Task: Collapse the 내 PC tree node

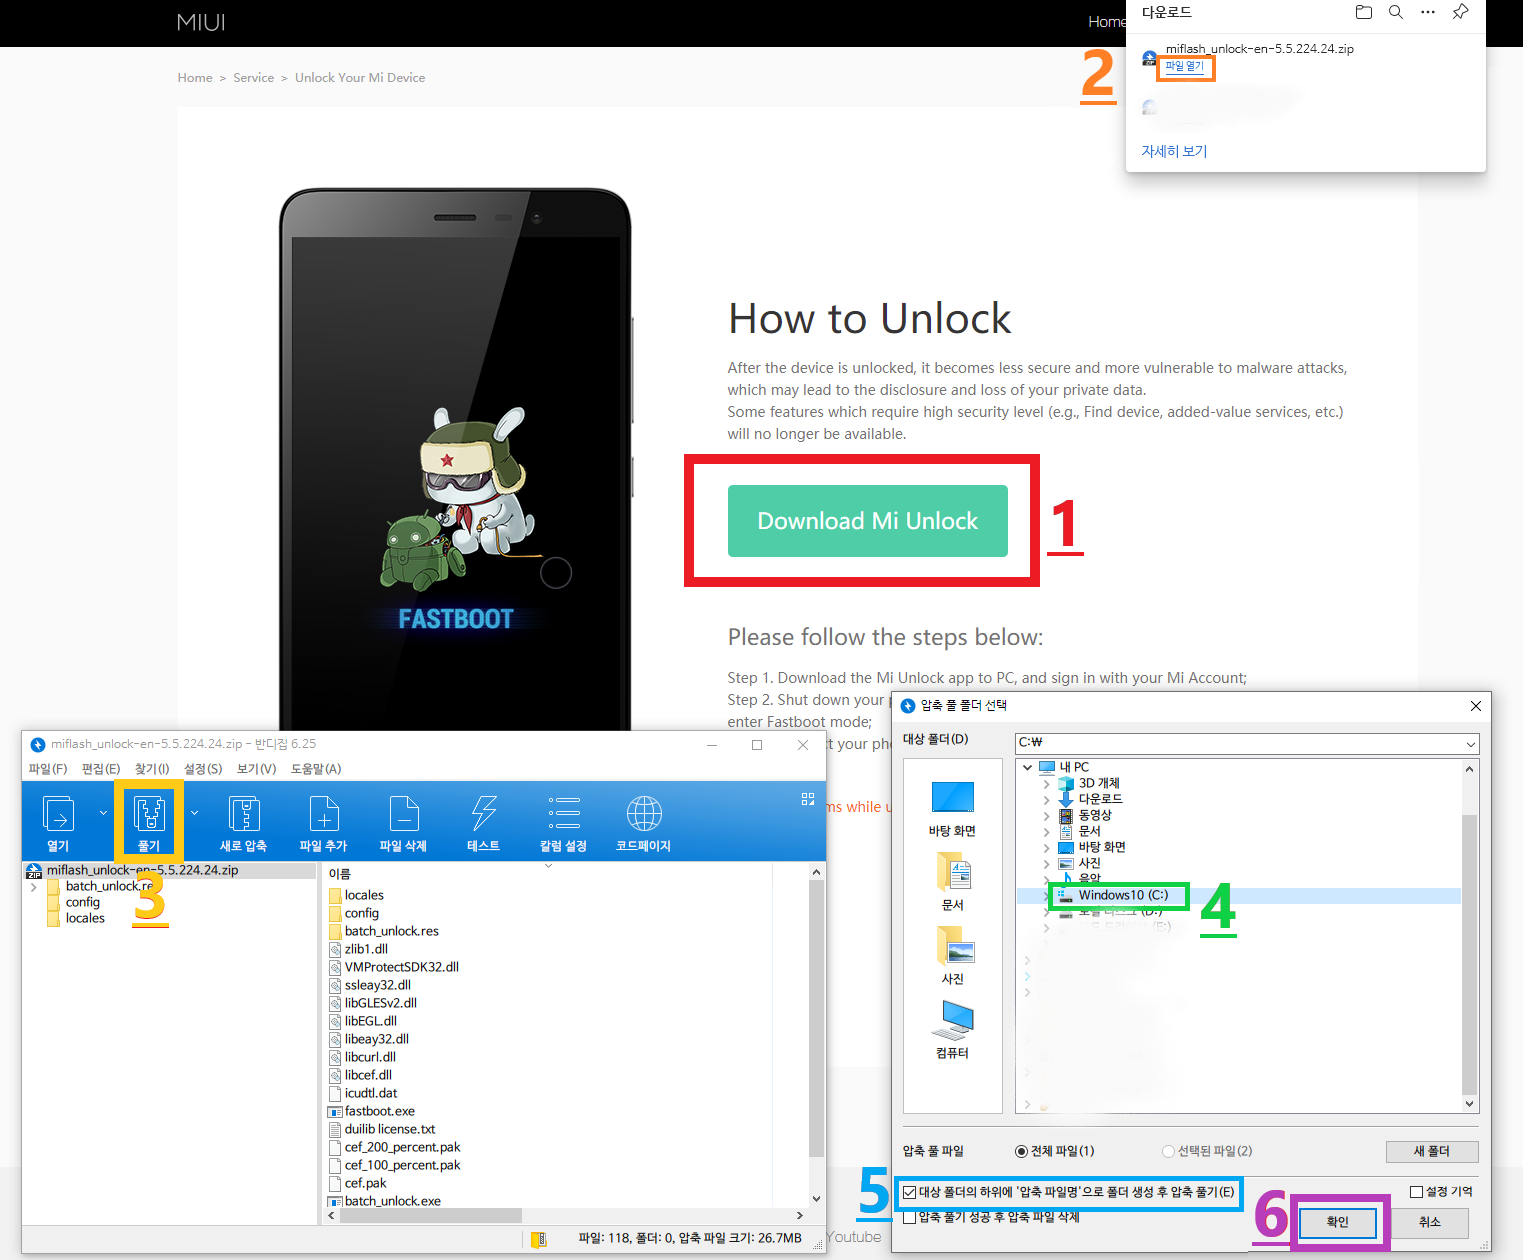Action: click(1028, 767)
